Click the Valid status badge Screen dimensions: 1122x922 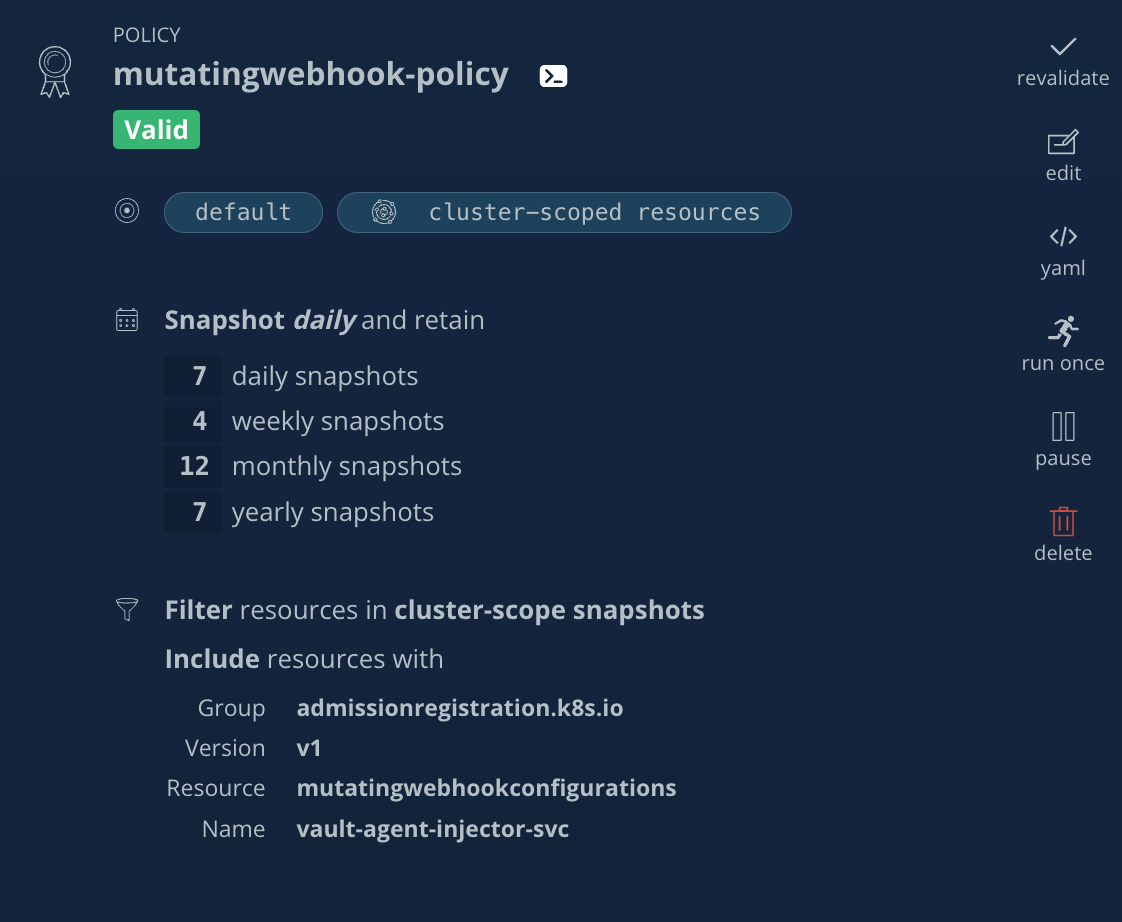point(156,130)
